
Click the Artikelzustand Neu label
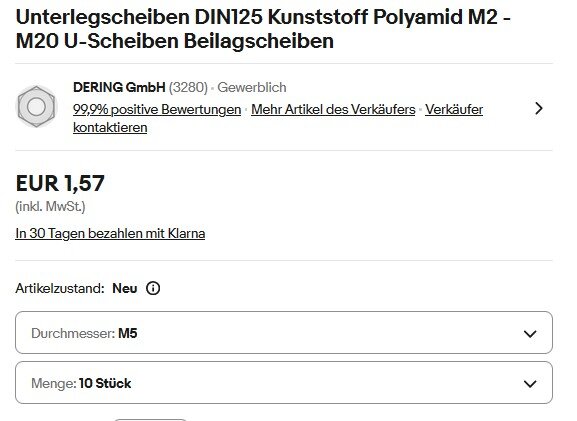coord(76,288)
